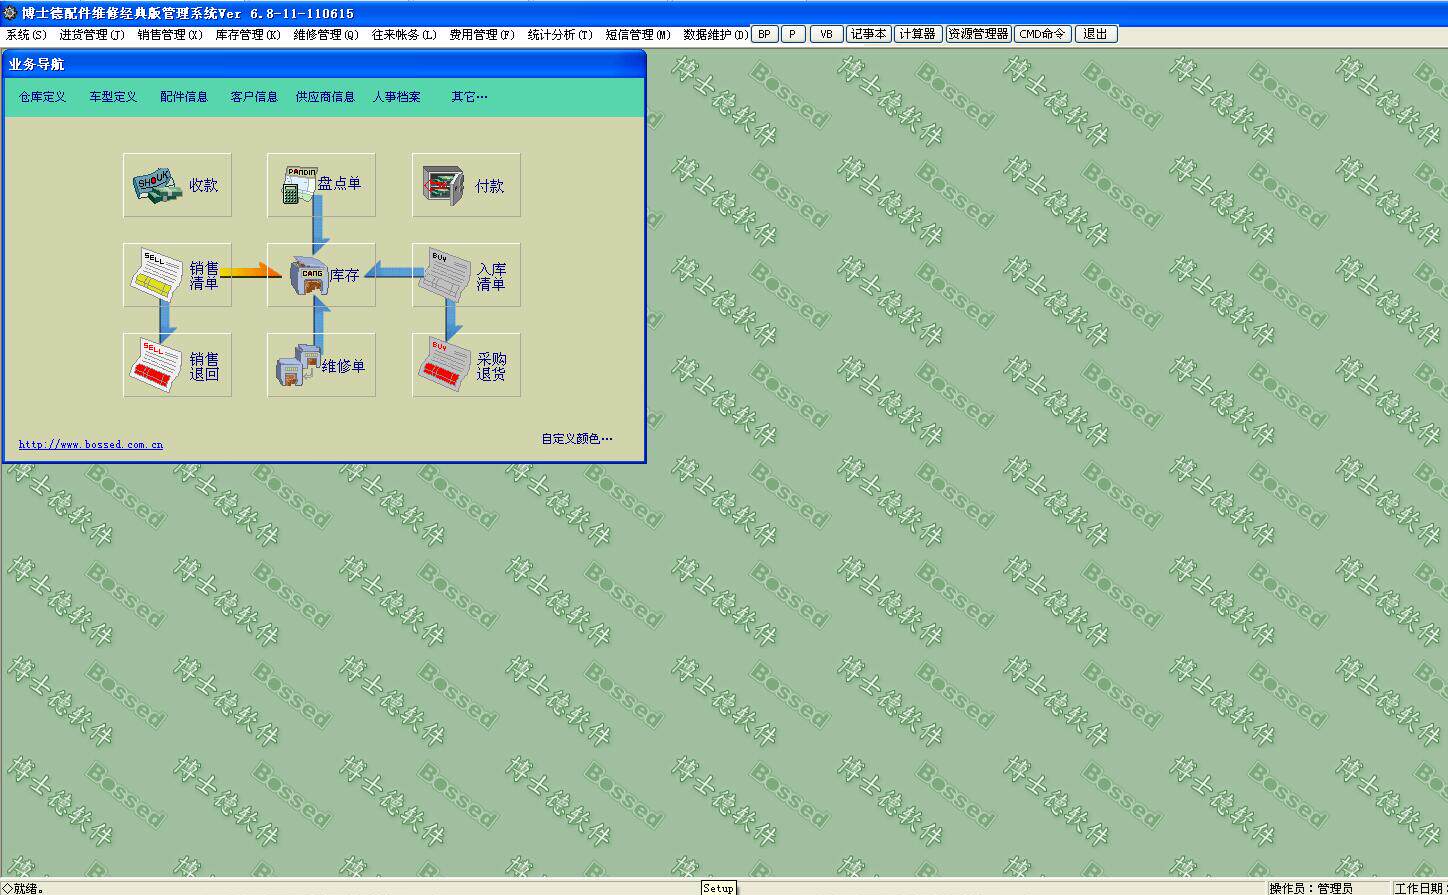This screenshot has width=1448, height=895.
Task: Open the 销售清单 sales list icon
Action: 177,275
